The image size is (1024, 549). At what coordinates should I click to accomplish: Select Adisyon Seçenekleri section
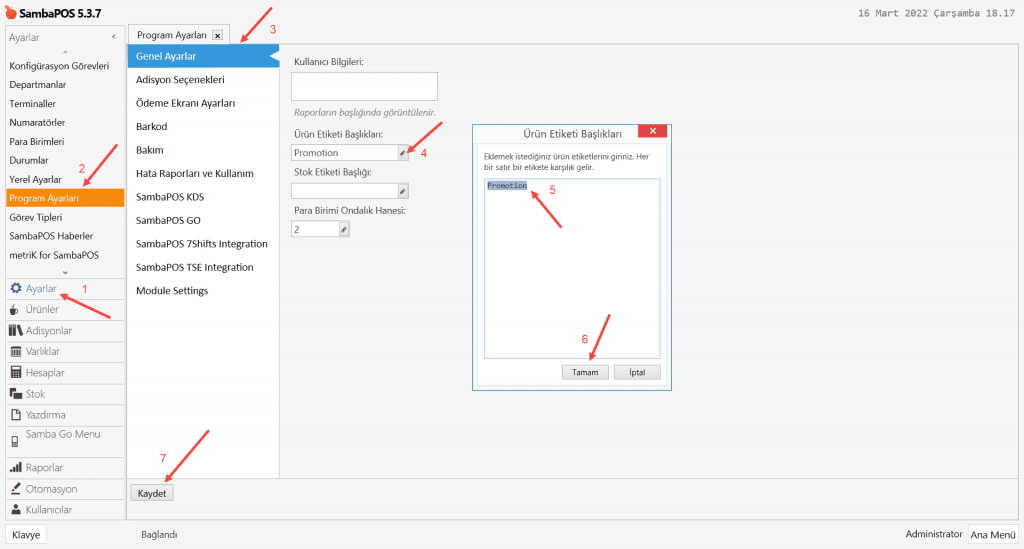point(203,80)
